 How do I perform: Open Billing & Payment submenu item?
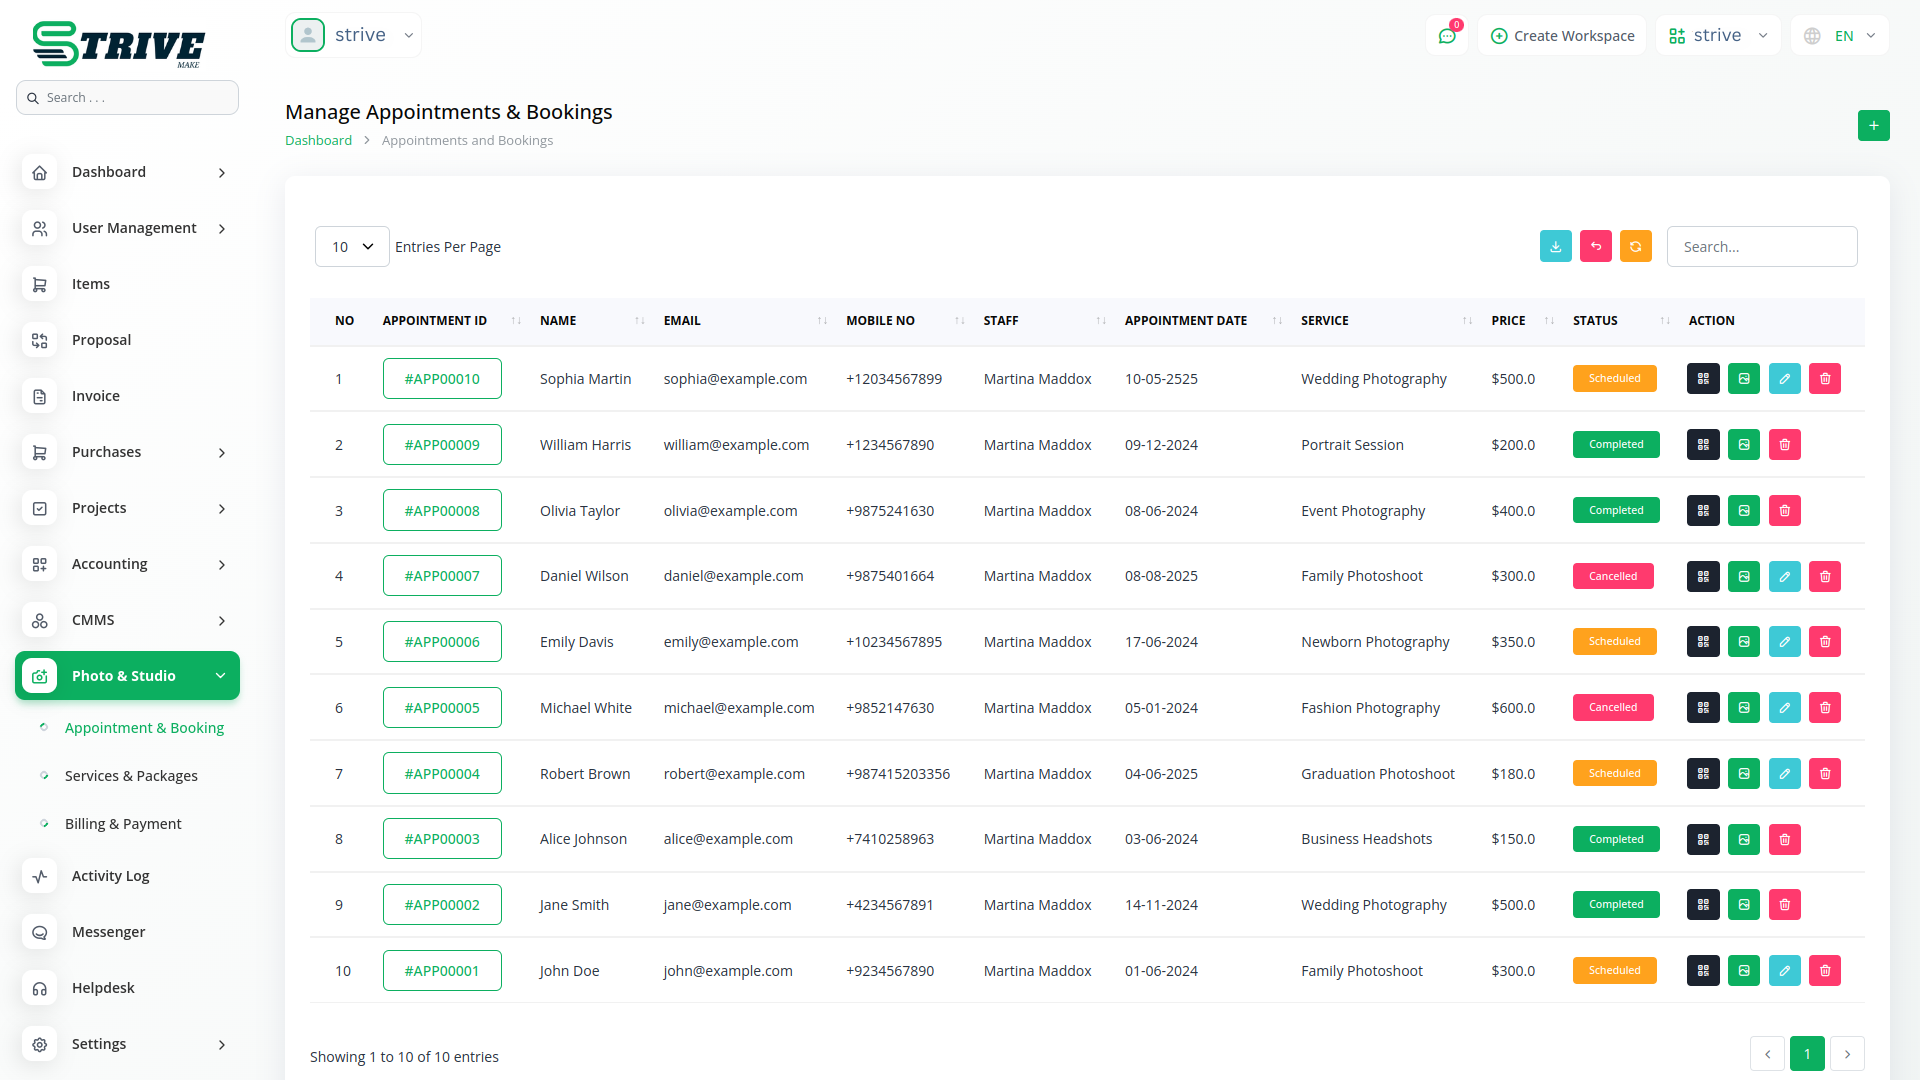123,824
